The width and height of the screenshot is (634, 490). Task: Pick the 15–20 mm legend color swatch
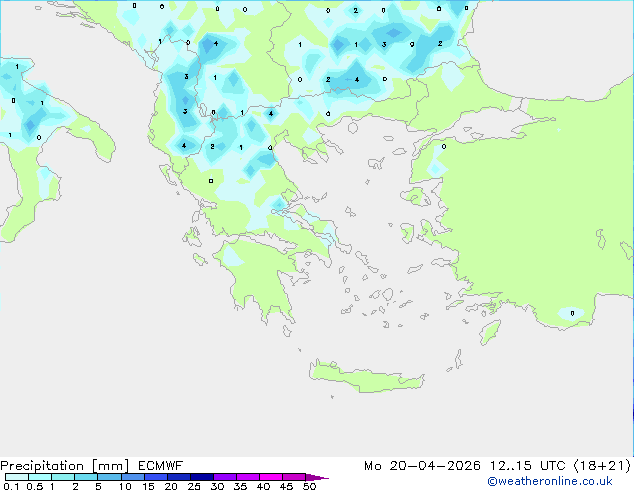pos(155,477)
